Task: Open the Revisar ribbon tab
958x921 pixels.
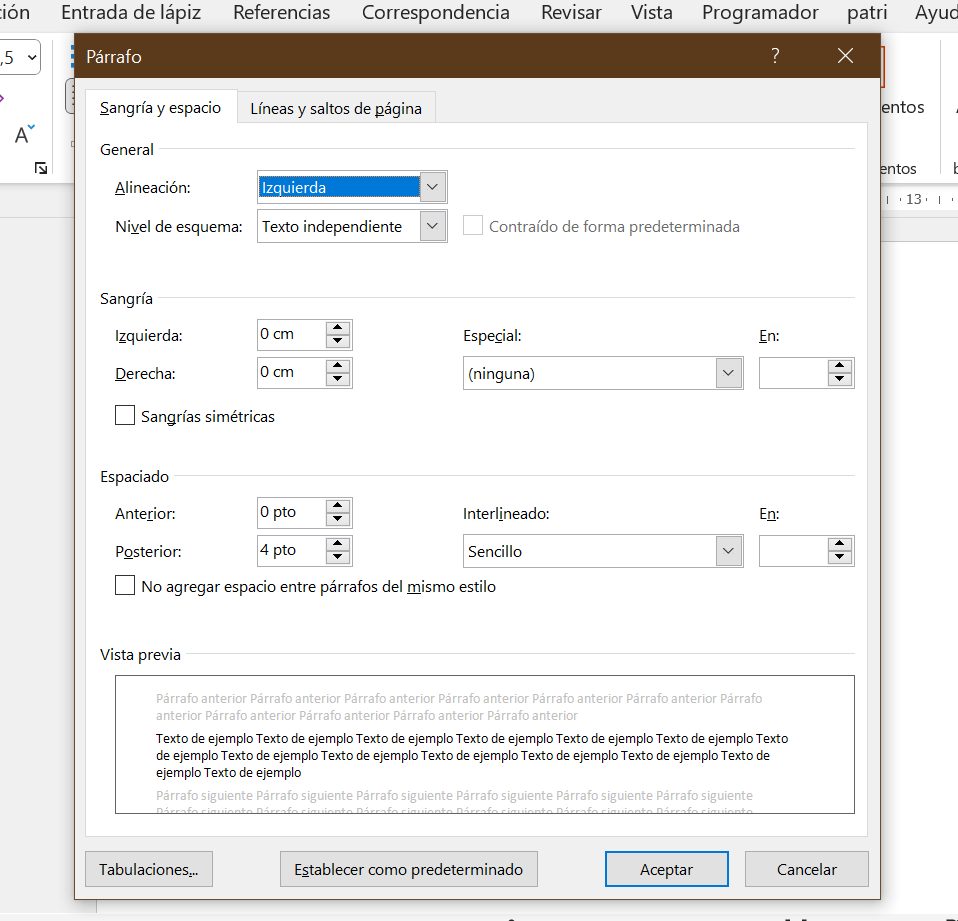Action: 571,12
